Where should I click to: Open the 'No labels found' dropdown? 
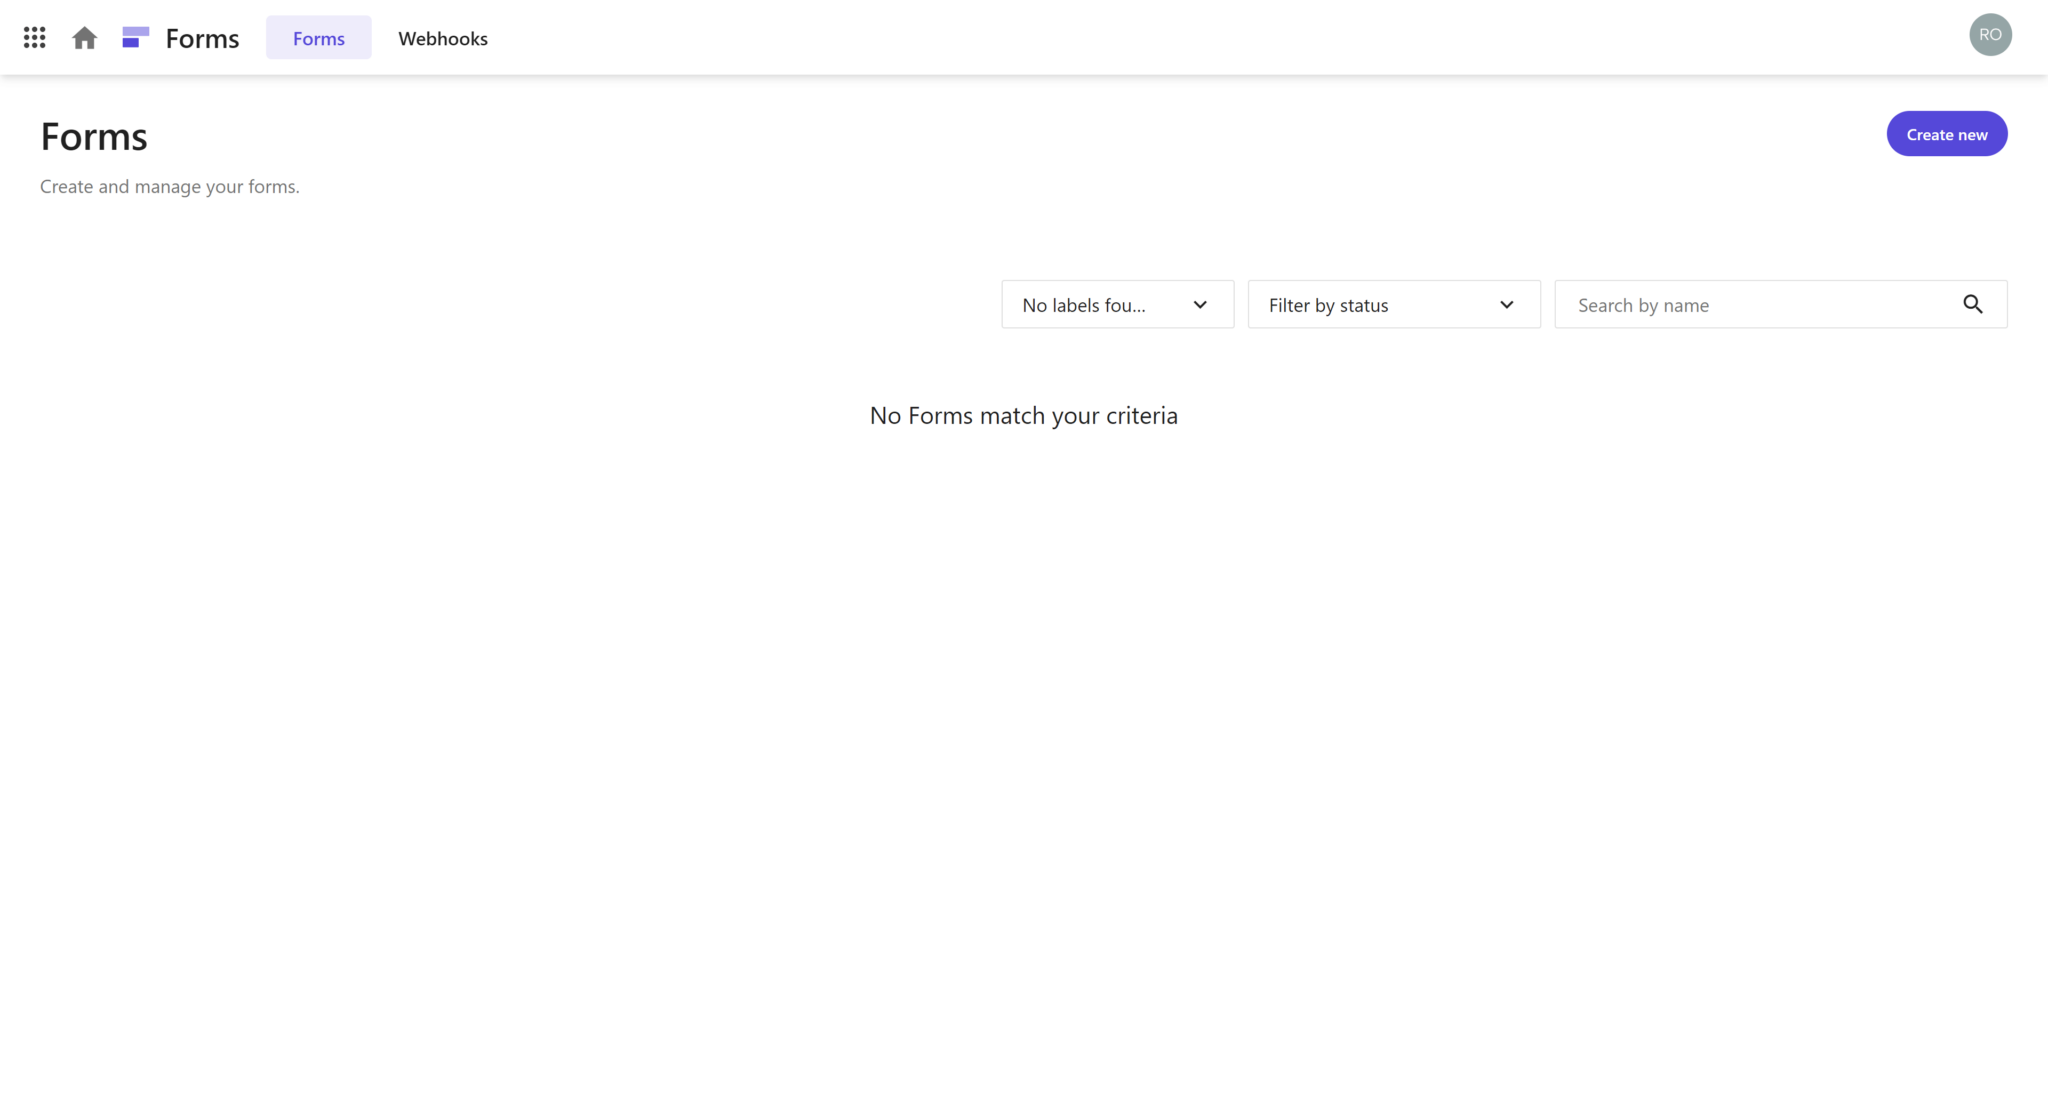coord(1116,304)
